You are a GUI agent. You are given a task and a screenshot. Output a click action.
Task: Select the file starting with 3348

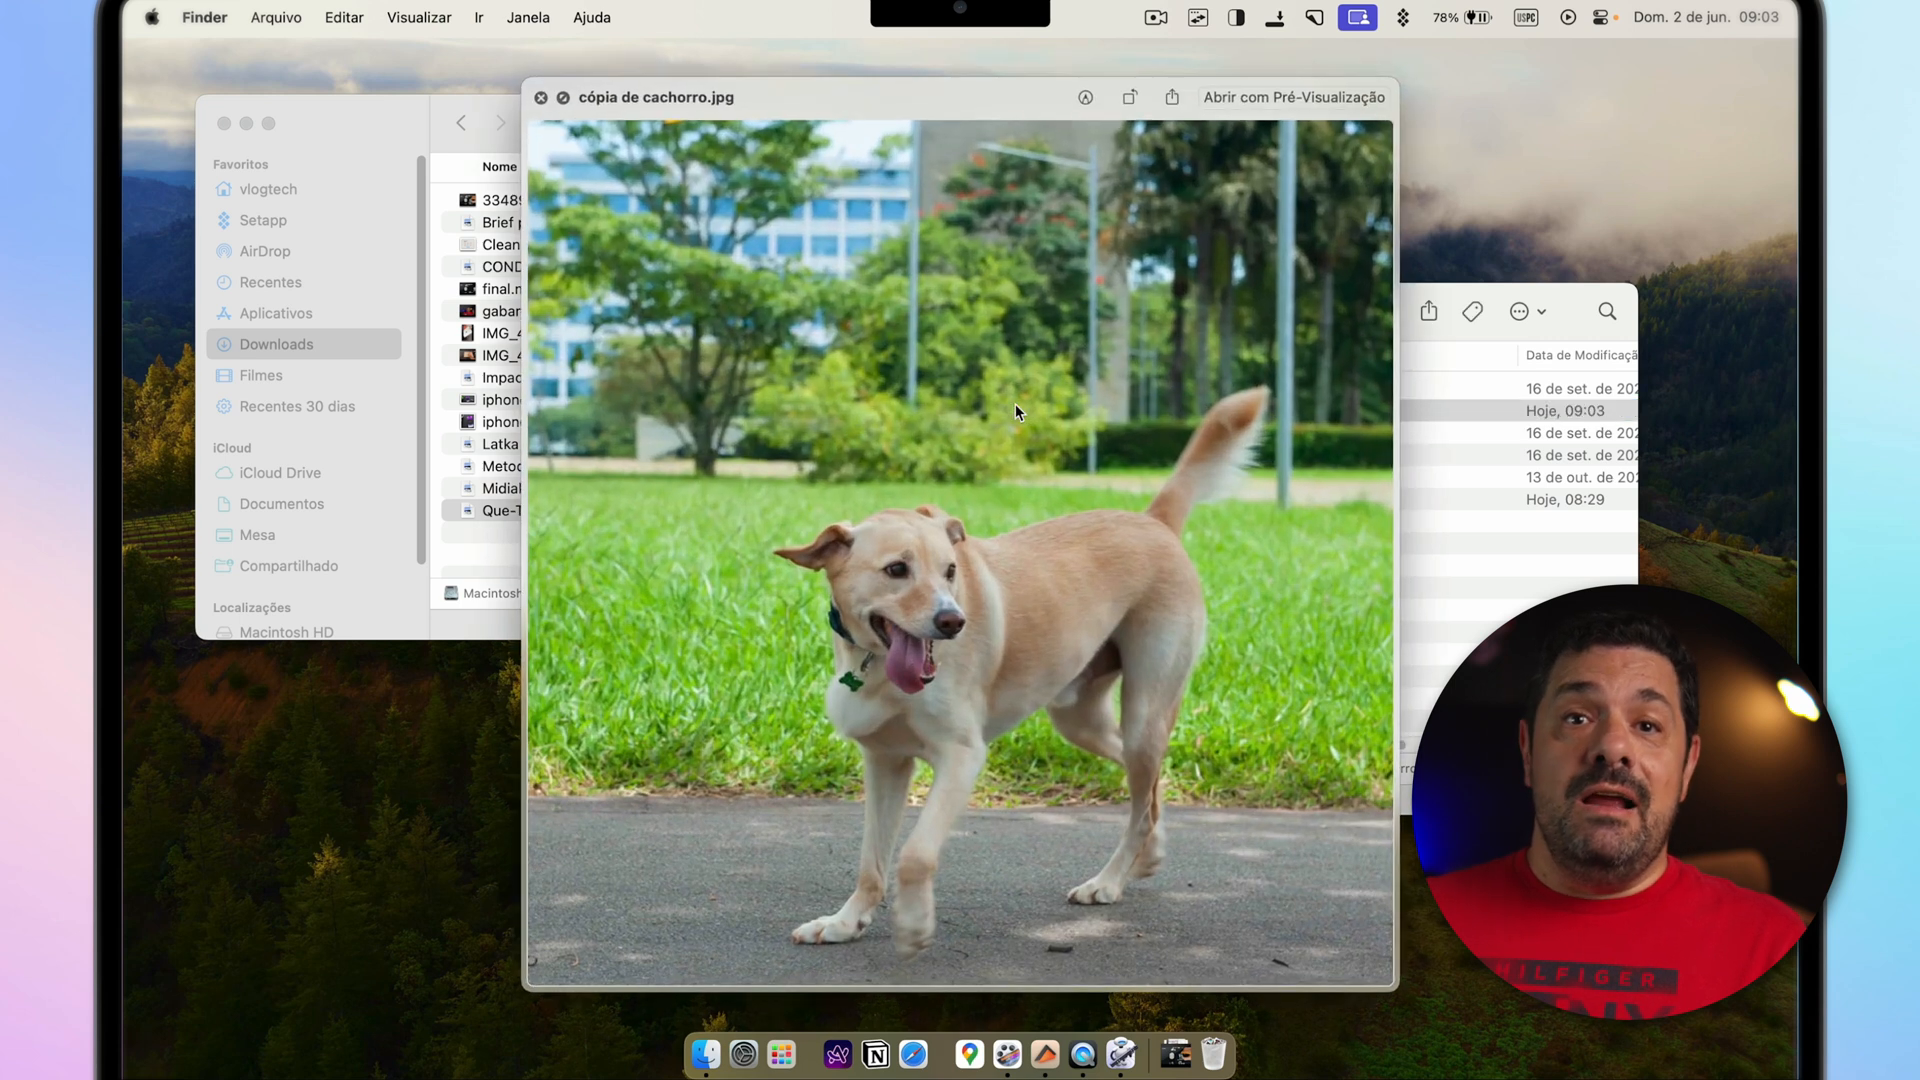pos(482,200)
